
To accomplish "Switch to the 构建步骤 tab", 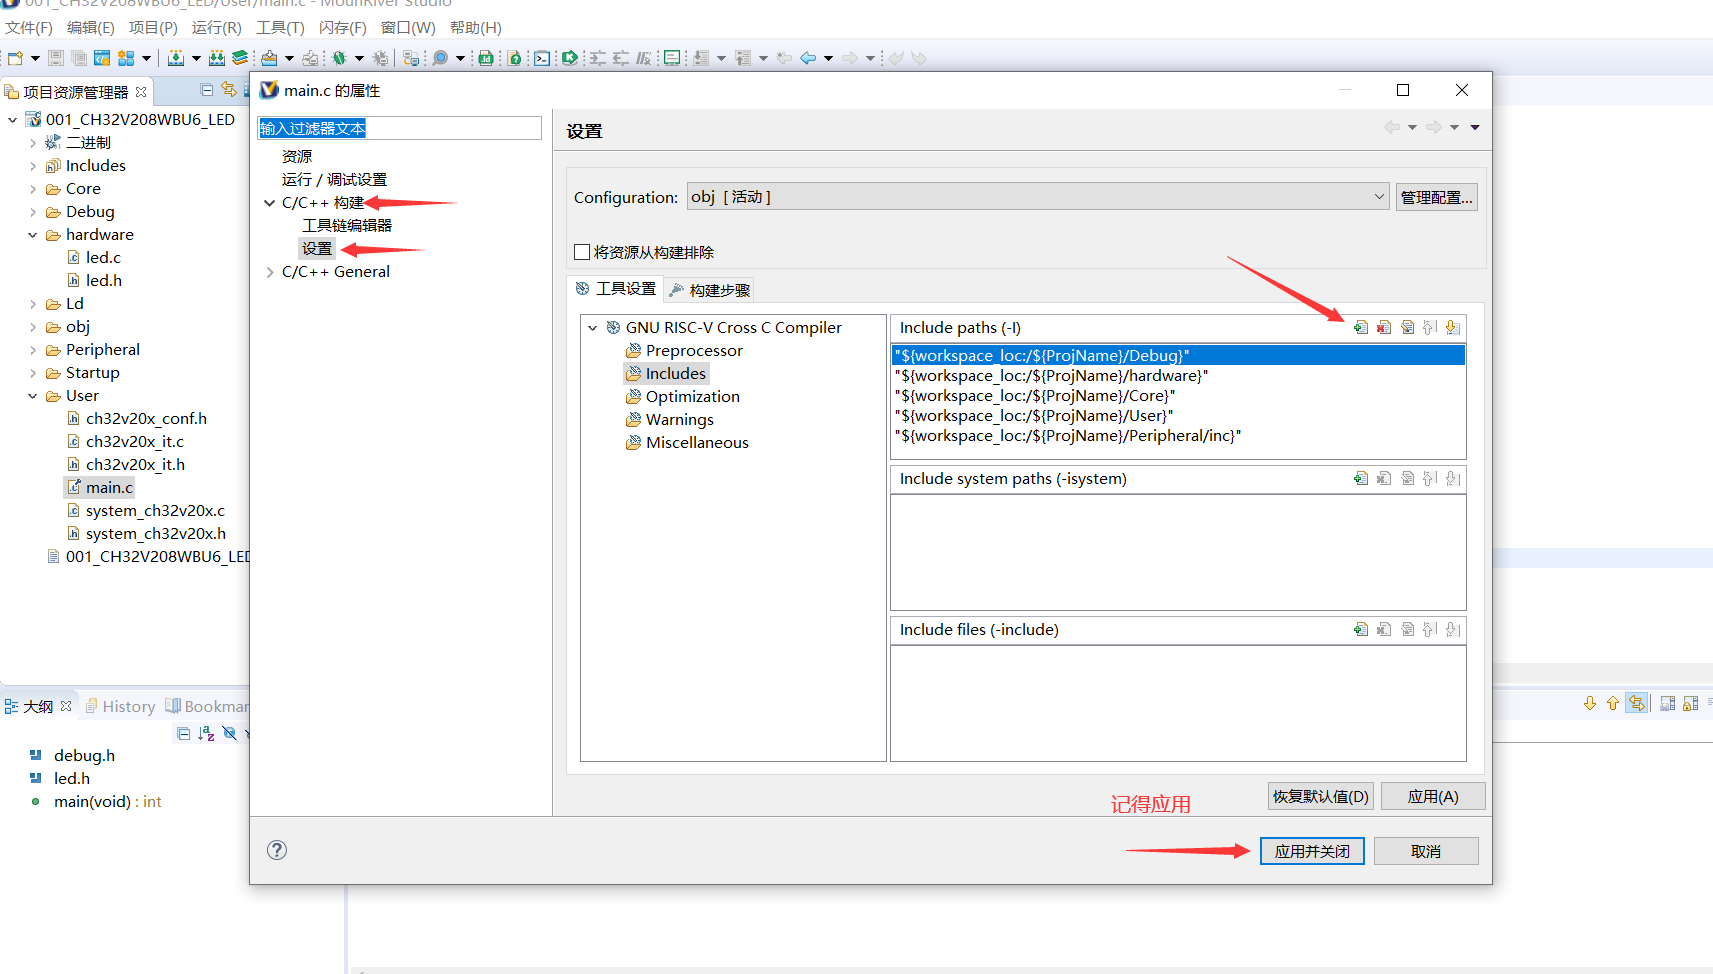I will [x=710, y=290].
